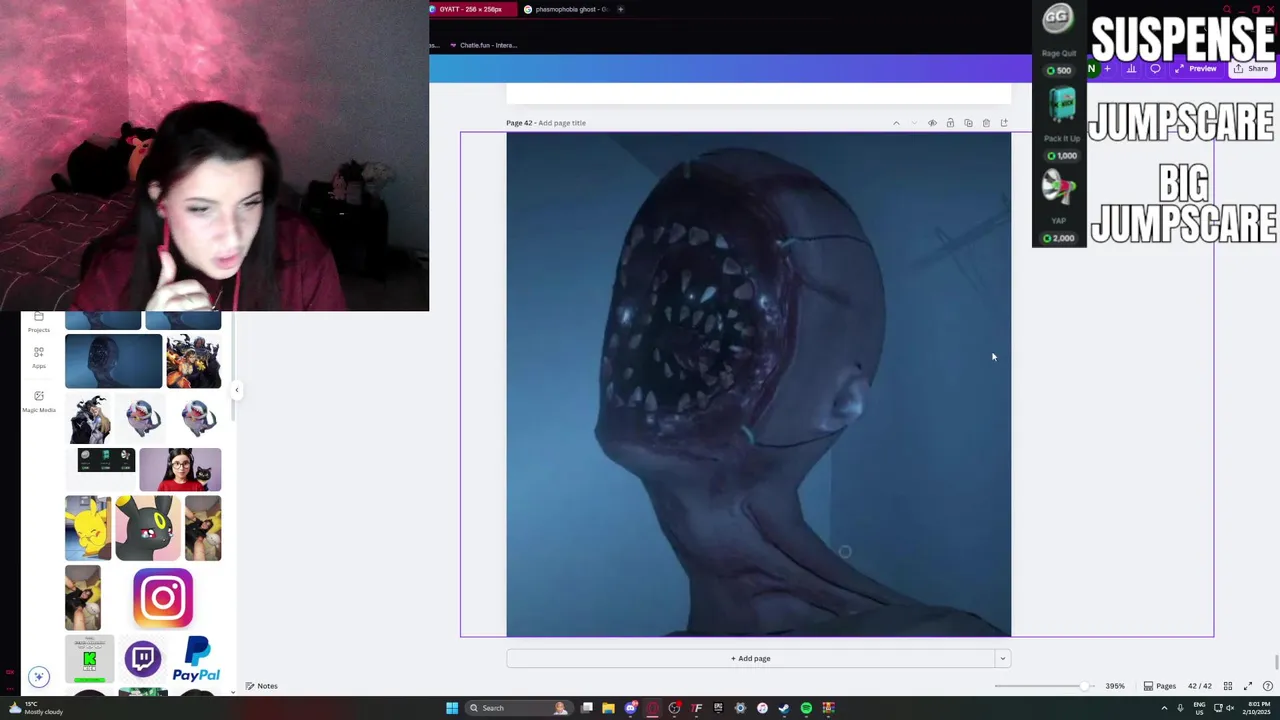The width and height of the screenshot is (1280, 720).
Task: Click the Share button
Action: point(1251,69)
